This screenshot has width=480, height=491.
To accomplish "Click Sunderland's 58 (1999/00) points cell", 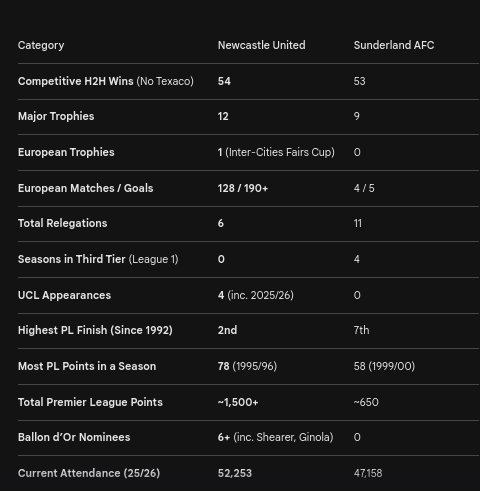I will [x=384, y=366].
